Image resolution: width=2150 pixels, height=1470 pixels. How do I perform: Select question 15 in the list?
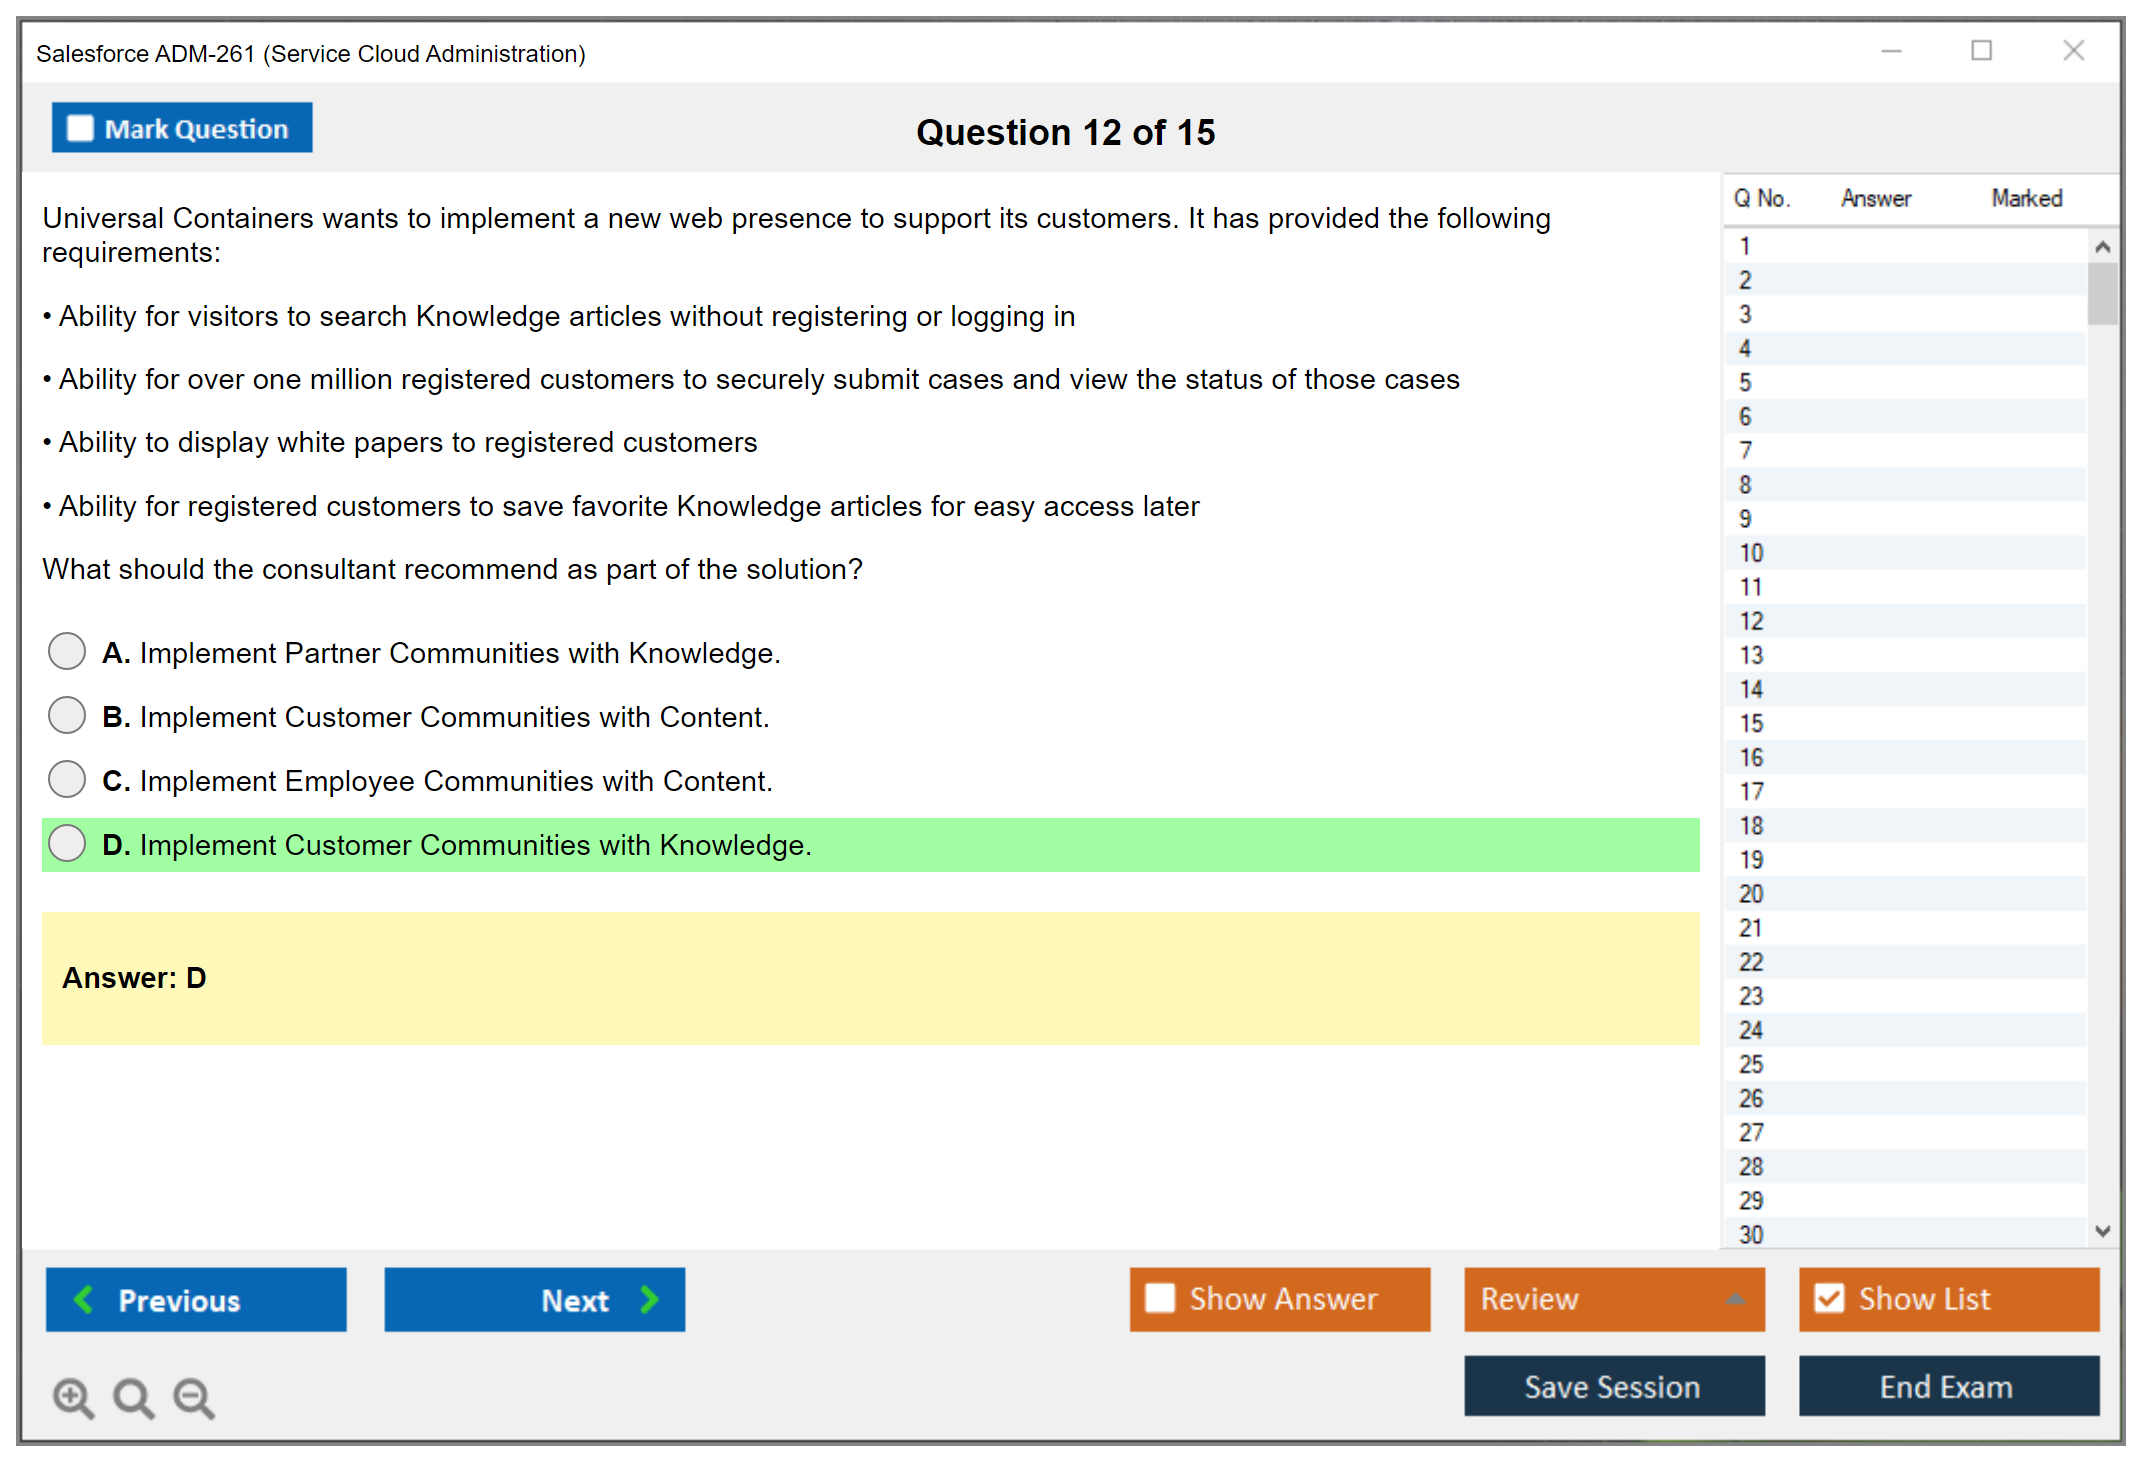pos(1751,723)
